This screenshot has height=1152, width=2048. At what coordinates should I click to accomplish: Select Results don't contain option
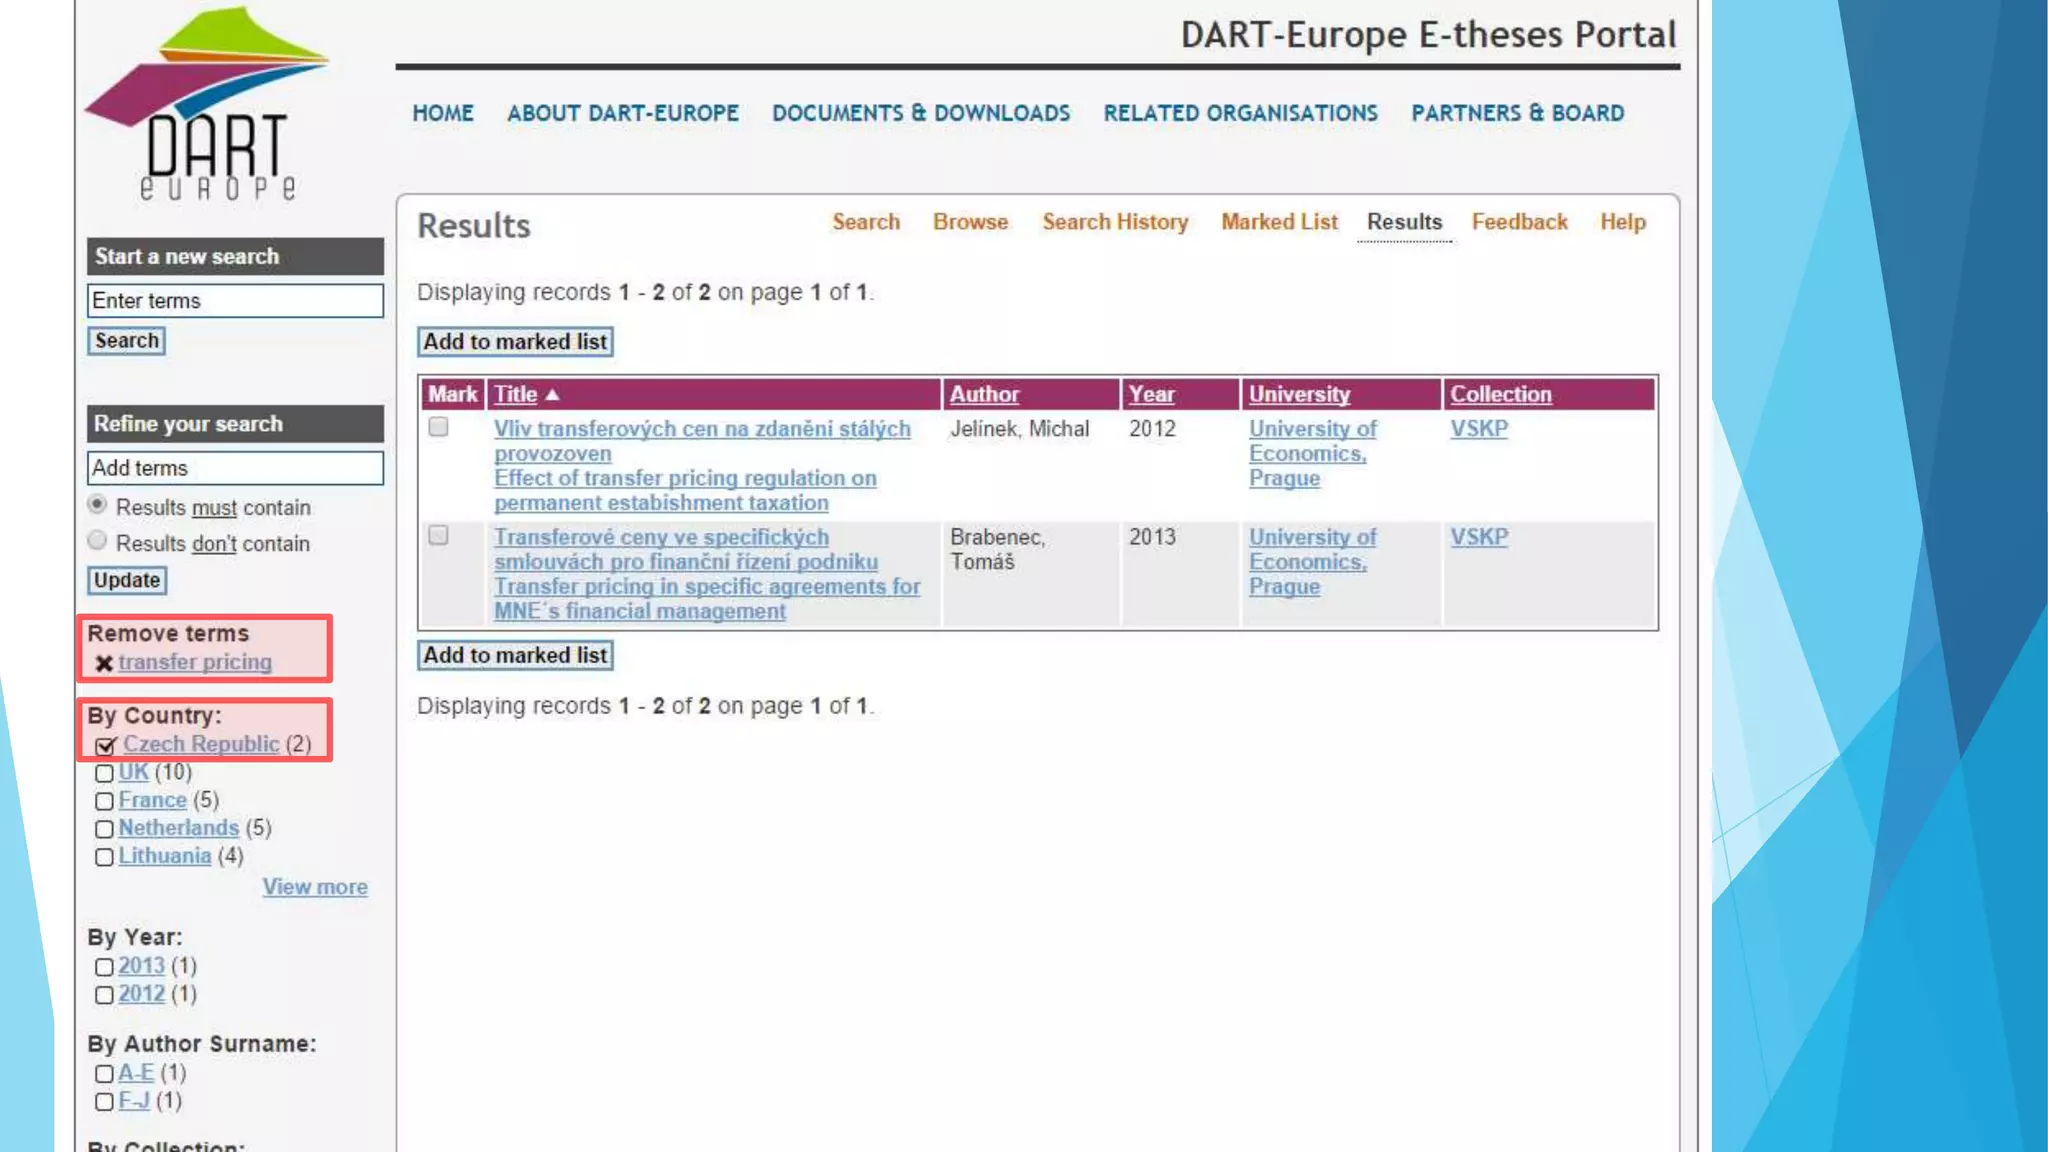click(x=97, y=540)
